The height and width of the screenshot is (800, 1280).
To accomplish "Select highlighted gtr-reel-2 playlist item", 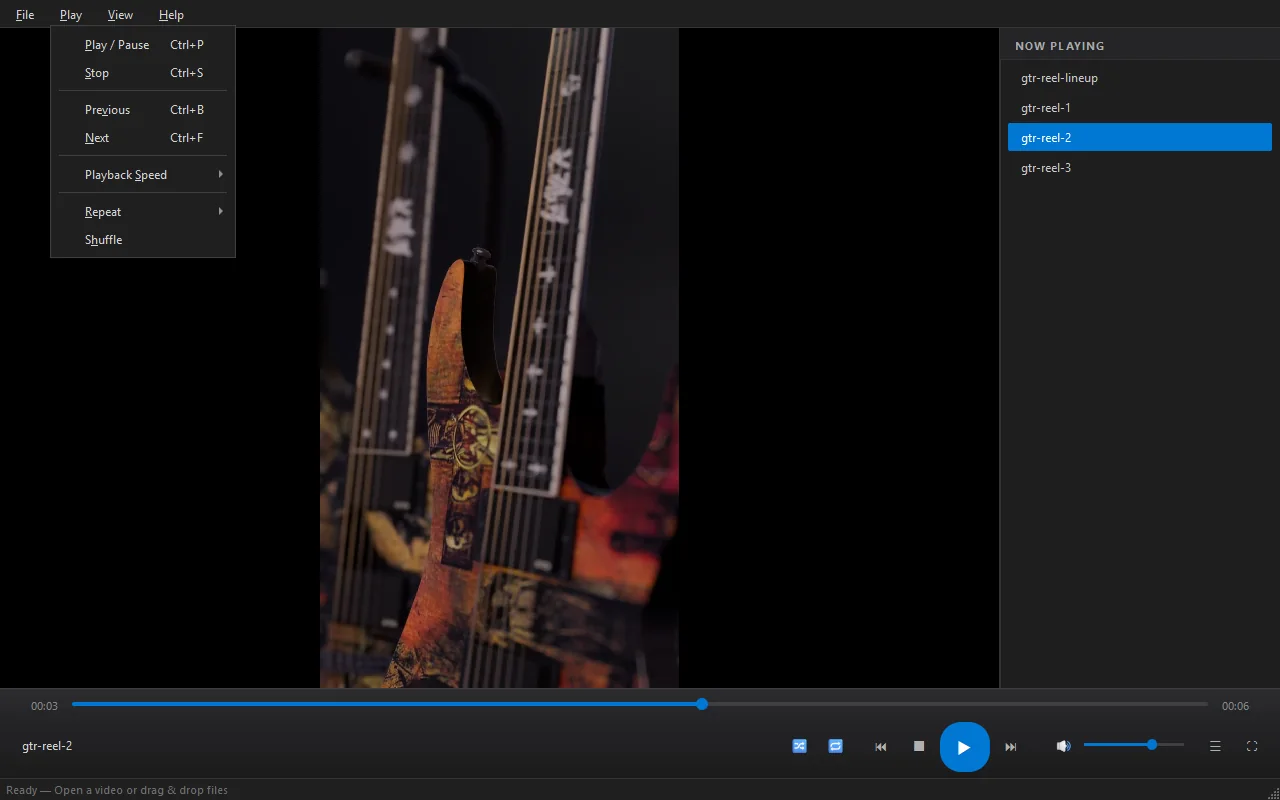I will coord(1140,138).
